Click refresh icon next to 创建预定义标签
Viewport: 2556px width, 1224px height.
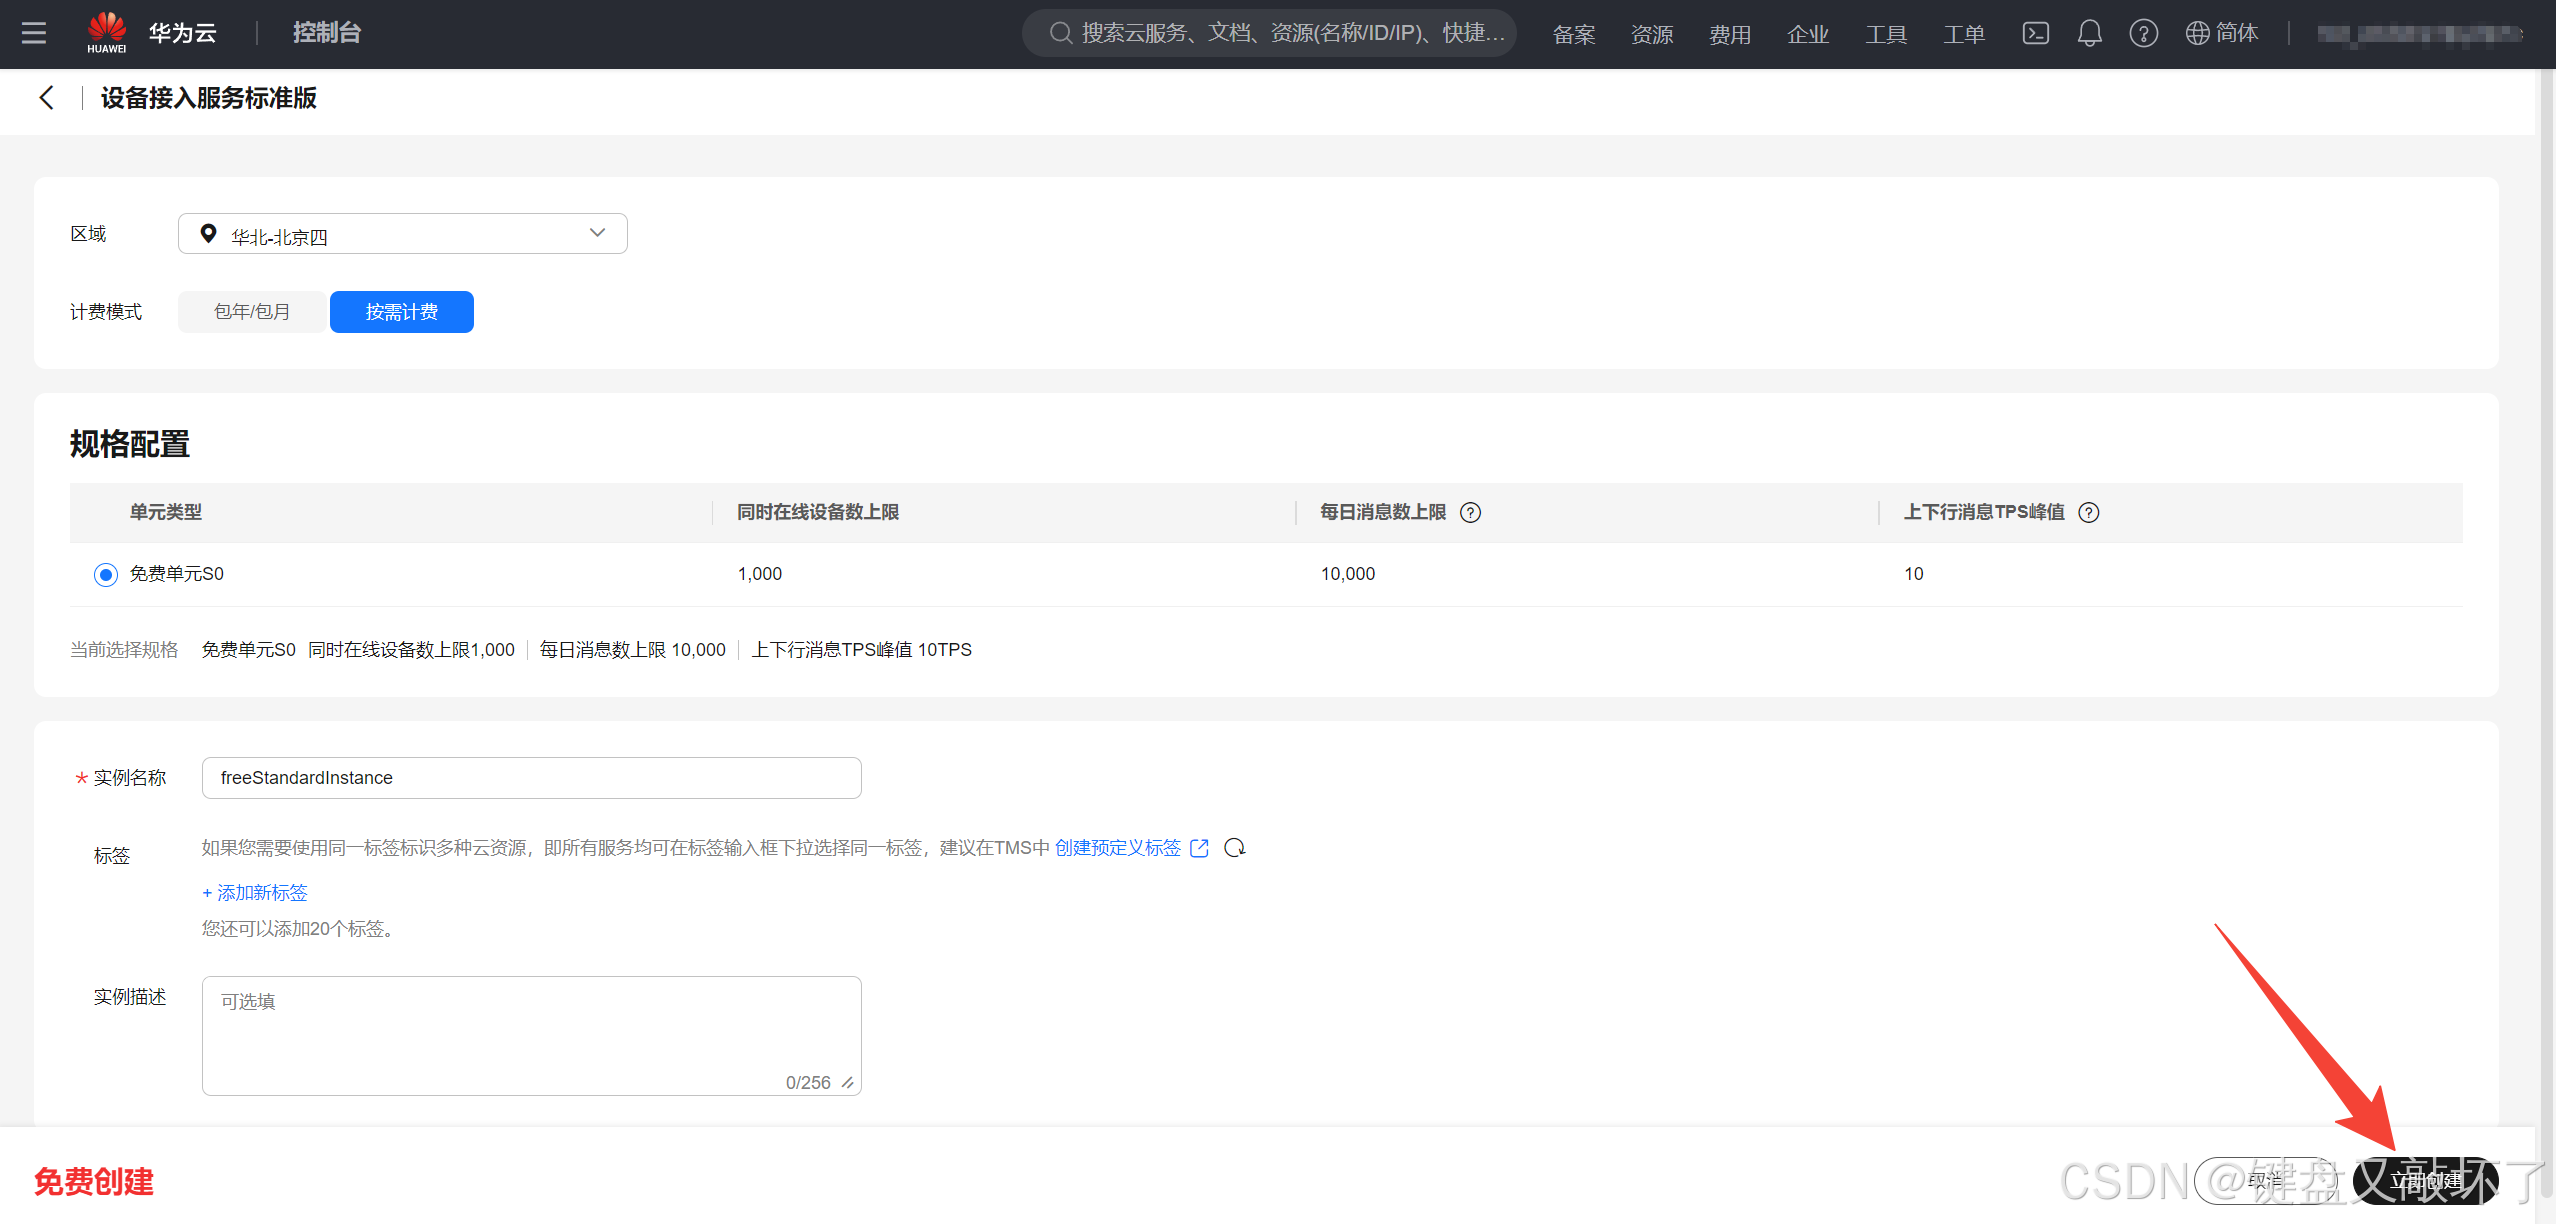pyautogui.click(x=1235, y=848)
